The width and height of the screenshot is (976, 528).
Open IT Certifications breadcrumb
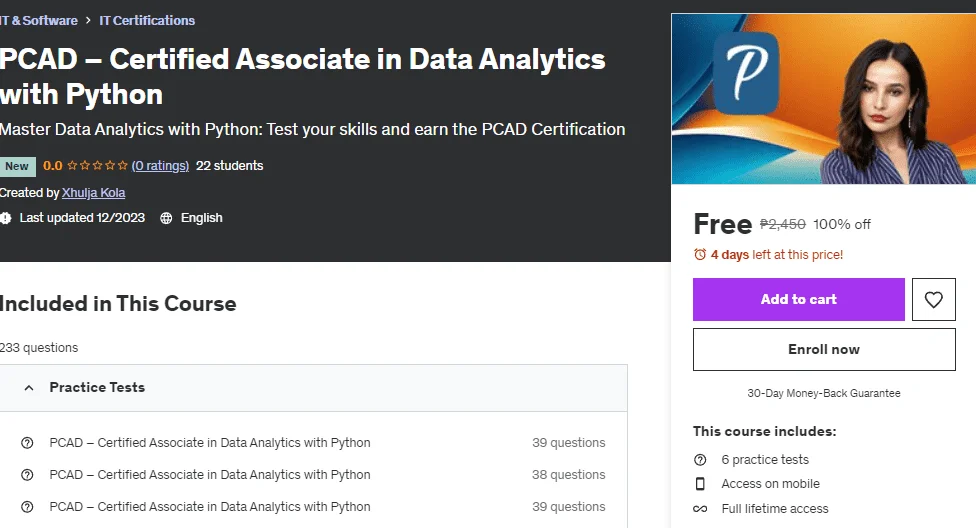(x=147, y=21)
